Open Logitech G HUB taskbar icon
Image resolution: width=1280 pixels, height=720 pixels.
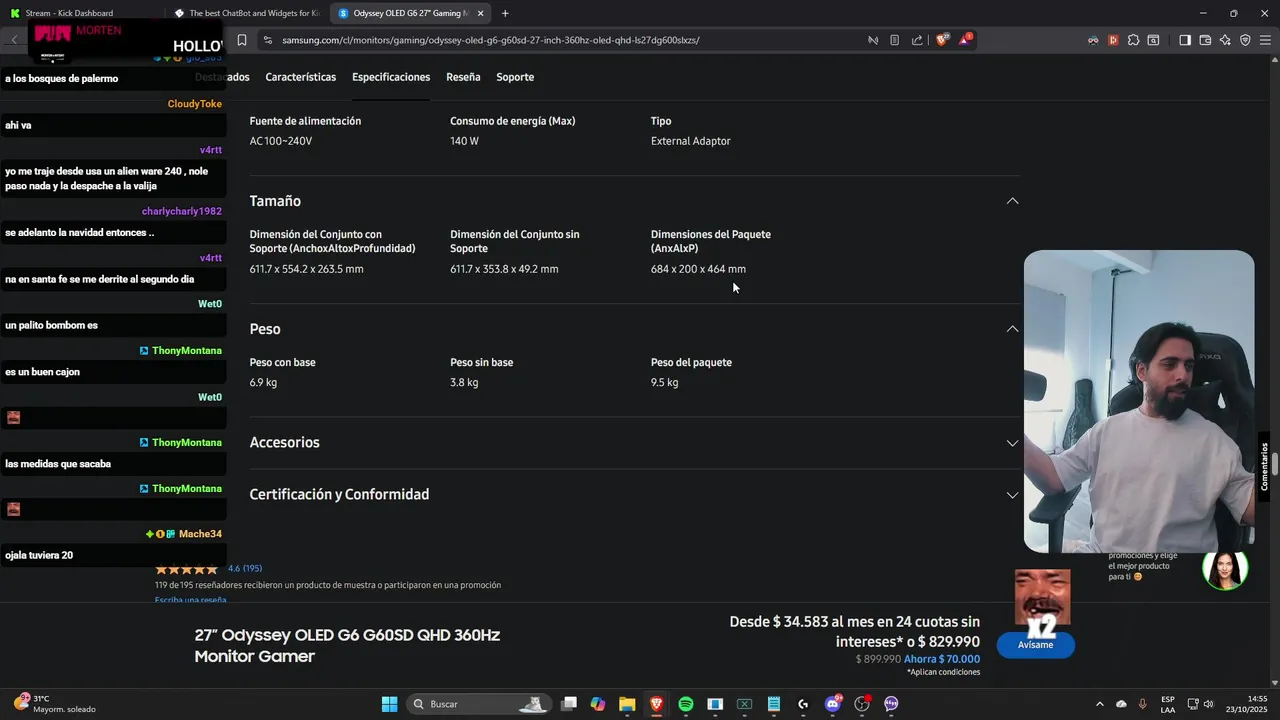coord(803,704)
